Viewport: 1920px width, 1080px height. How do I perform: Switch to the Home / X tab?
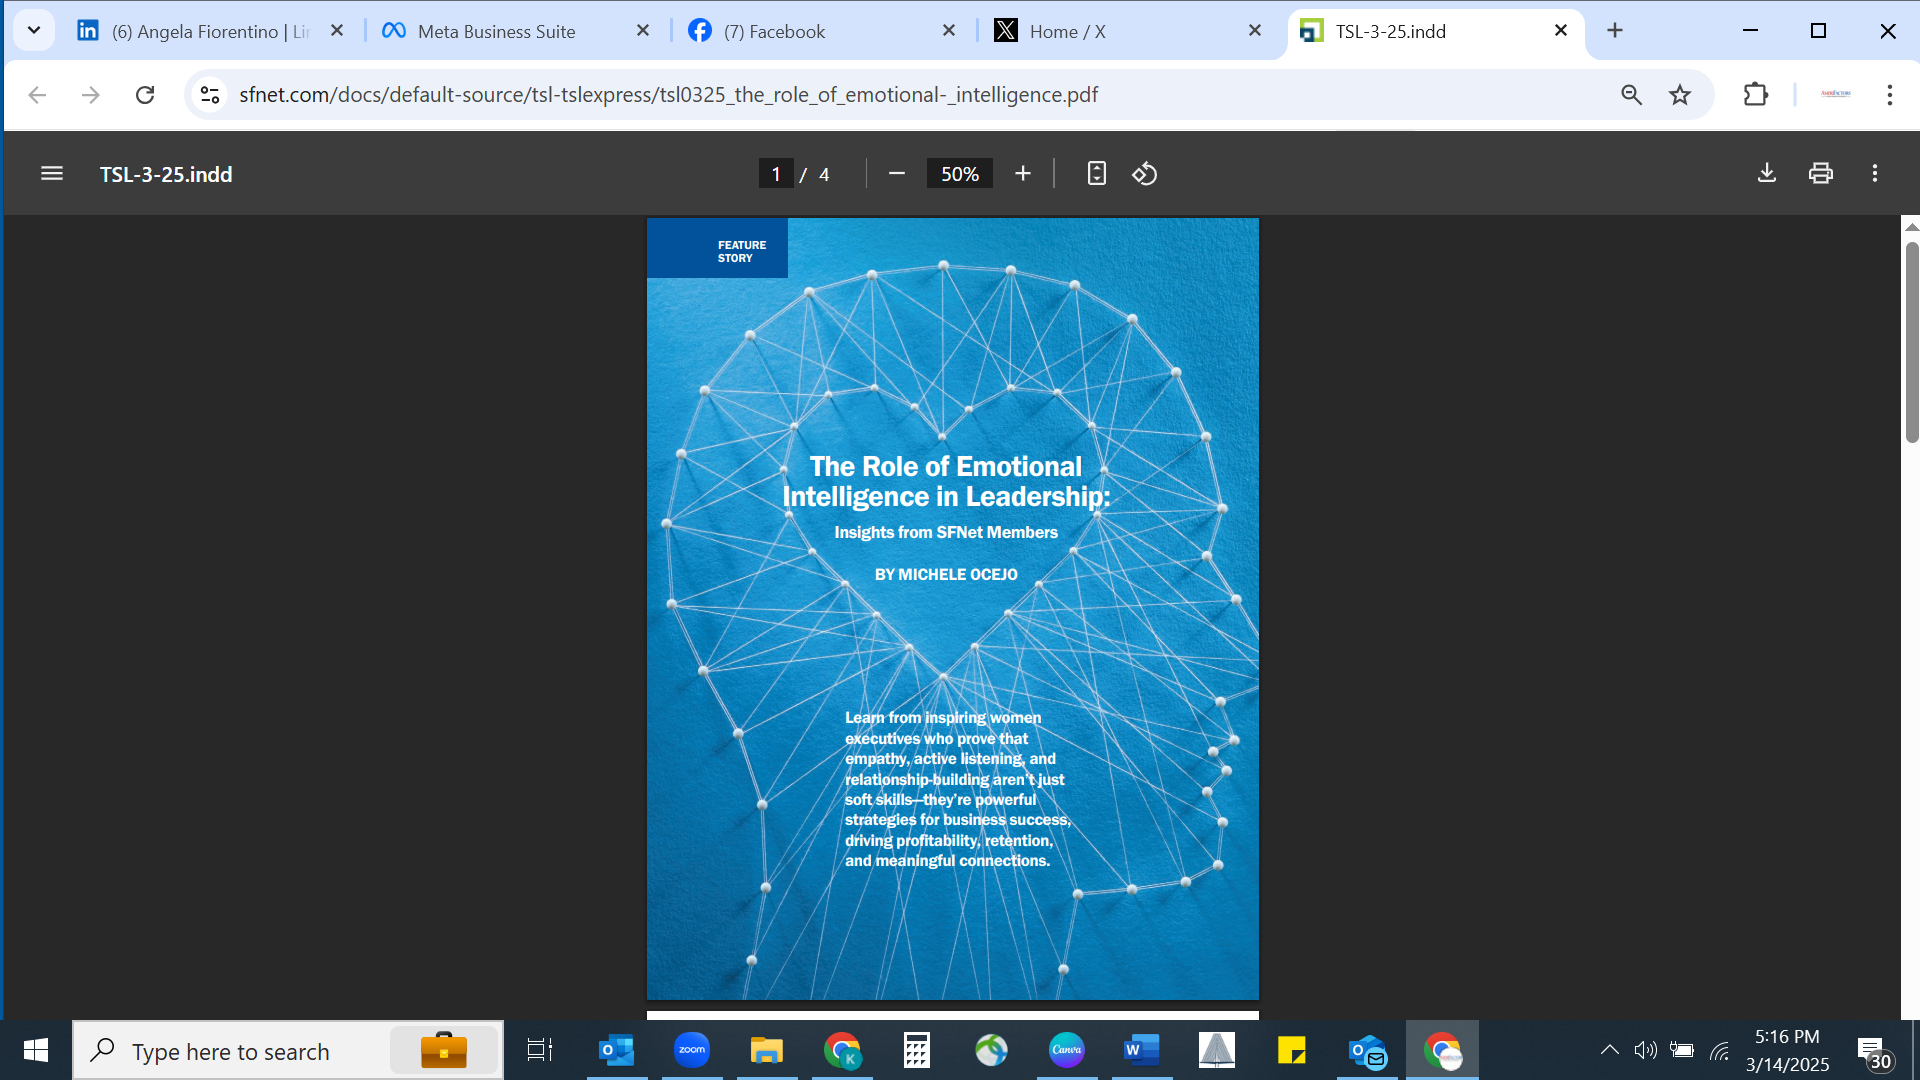pyautogui.click(x=1067, y=31)
